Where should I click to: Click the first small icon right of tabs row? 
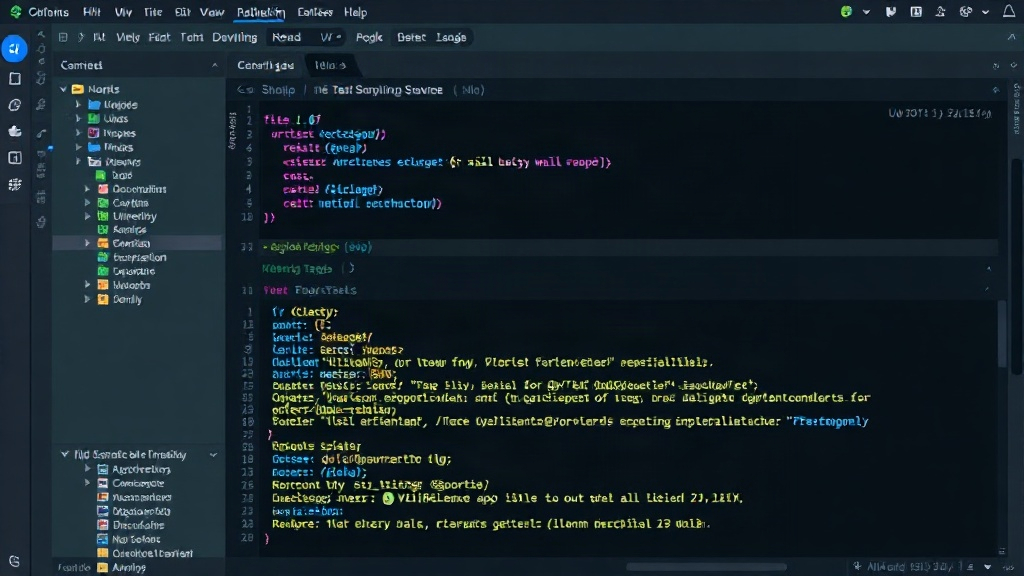pos(996,65)
